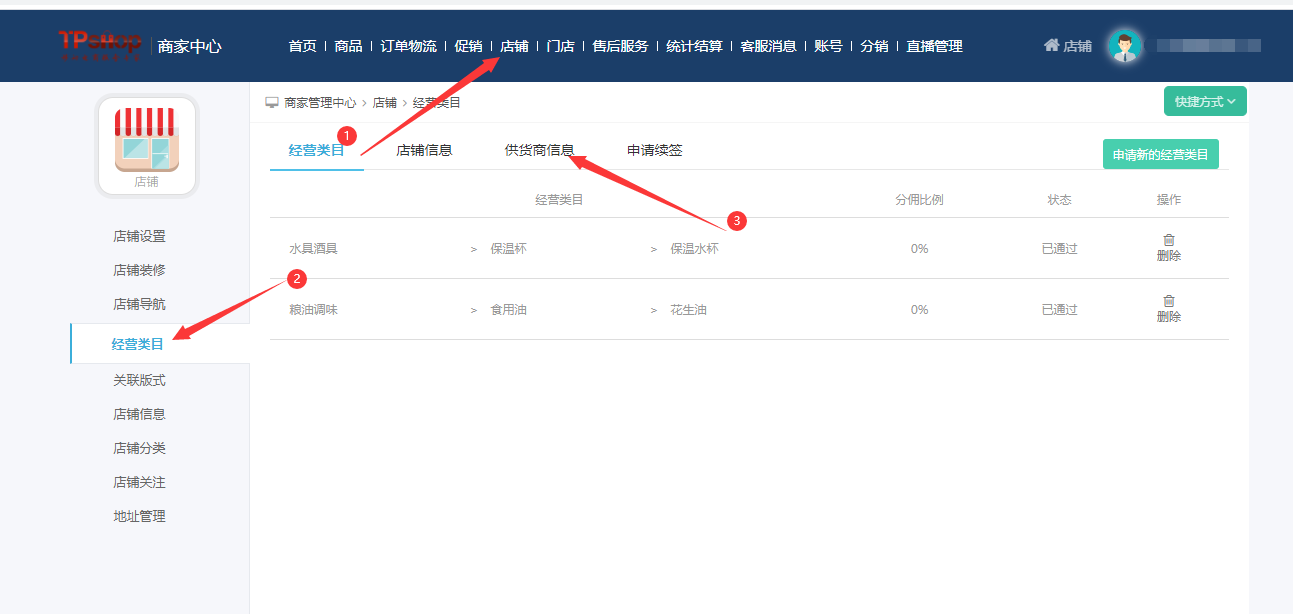The height and width of the screenshot is (614, 1293).
Task: Delete the 保温水杯 category row
Action: coord(1168,247)
